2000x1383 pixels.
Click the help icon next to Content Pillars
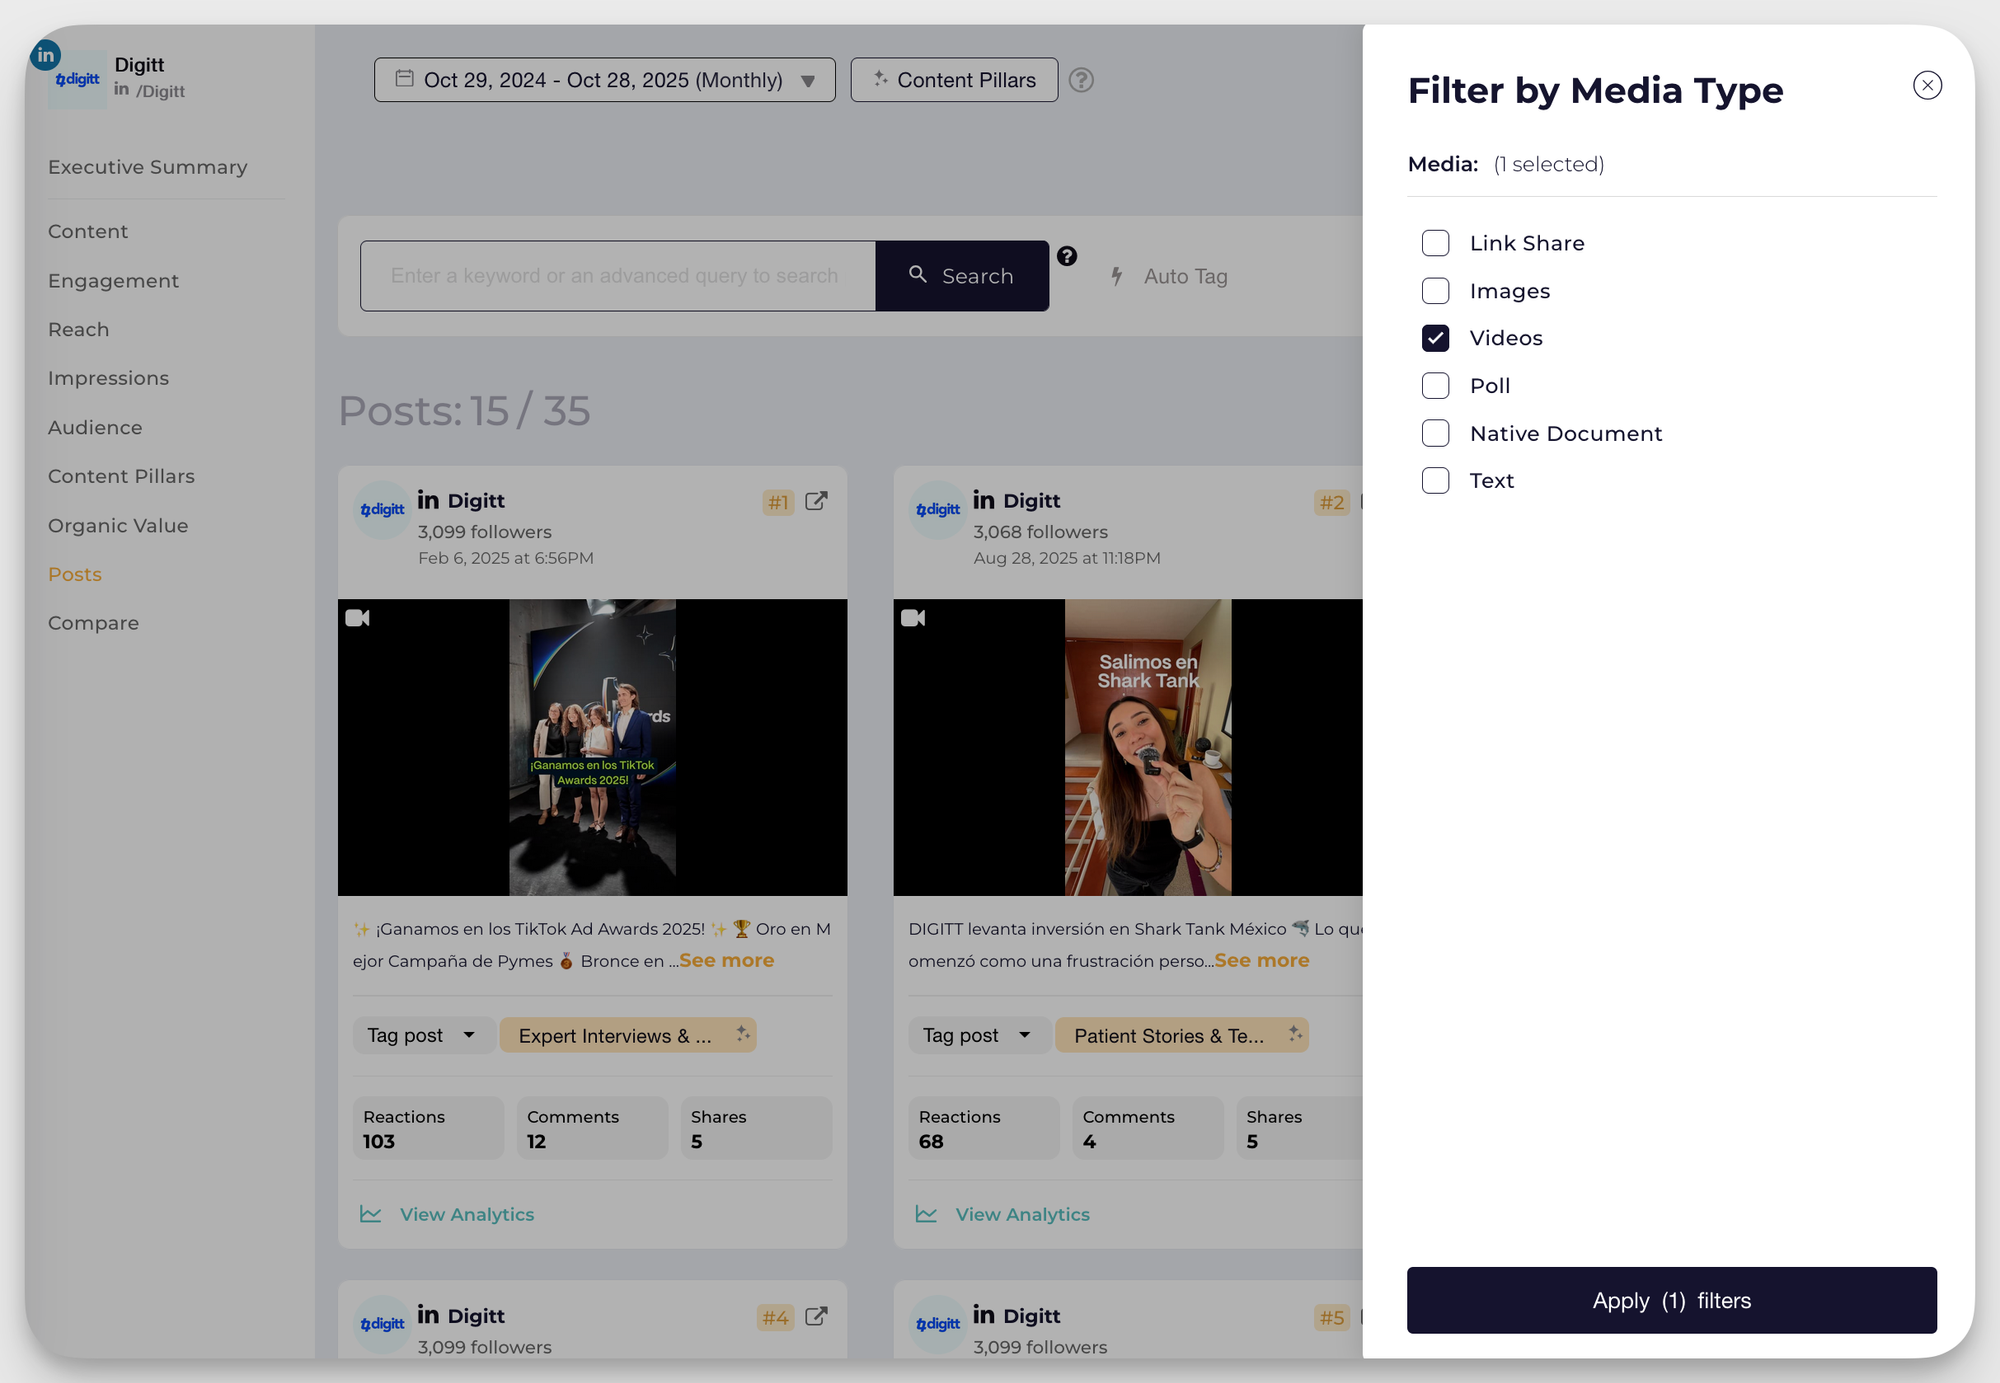point(1082,80)
